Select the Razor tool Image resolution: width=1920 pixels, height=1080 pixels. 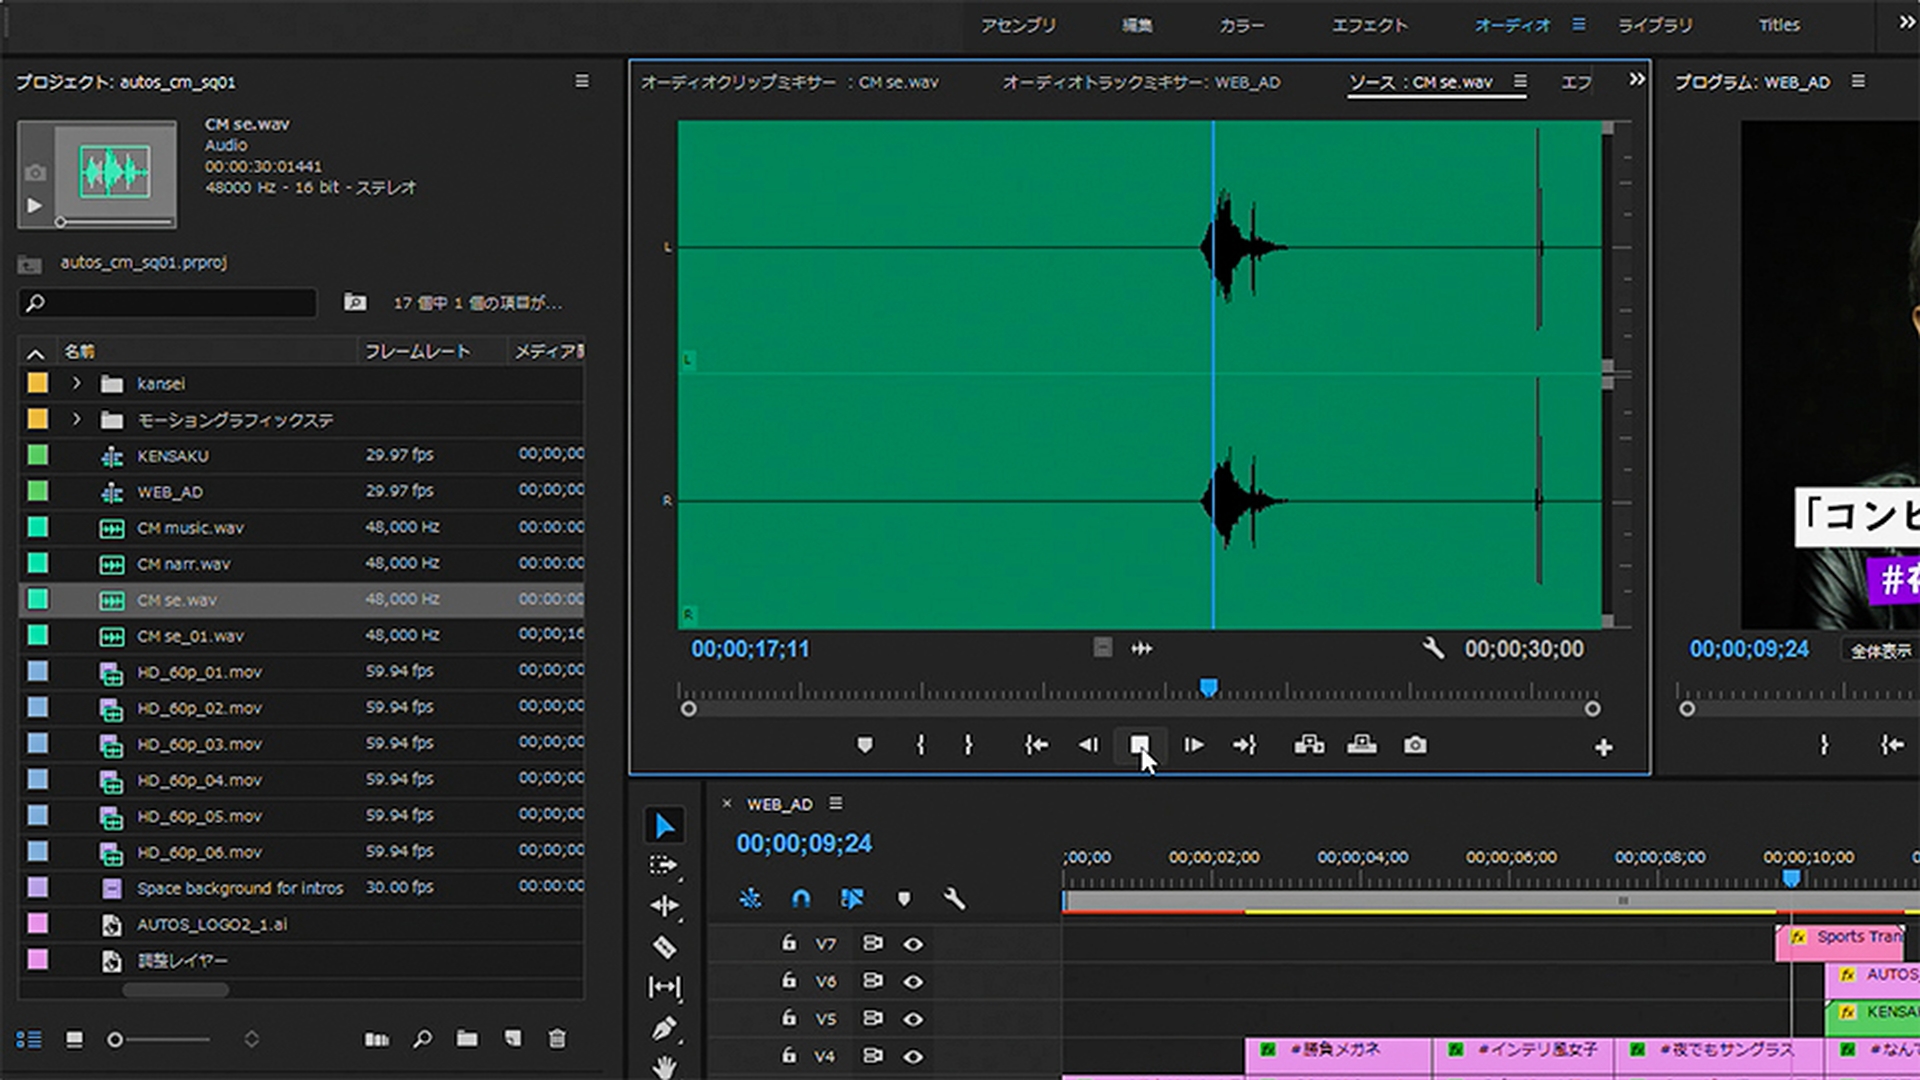pyautogui.click(x=664, y=946)
